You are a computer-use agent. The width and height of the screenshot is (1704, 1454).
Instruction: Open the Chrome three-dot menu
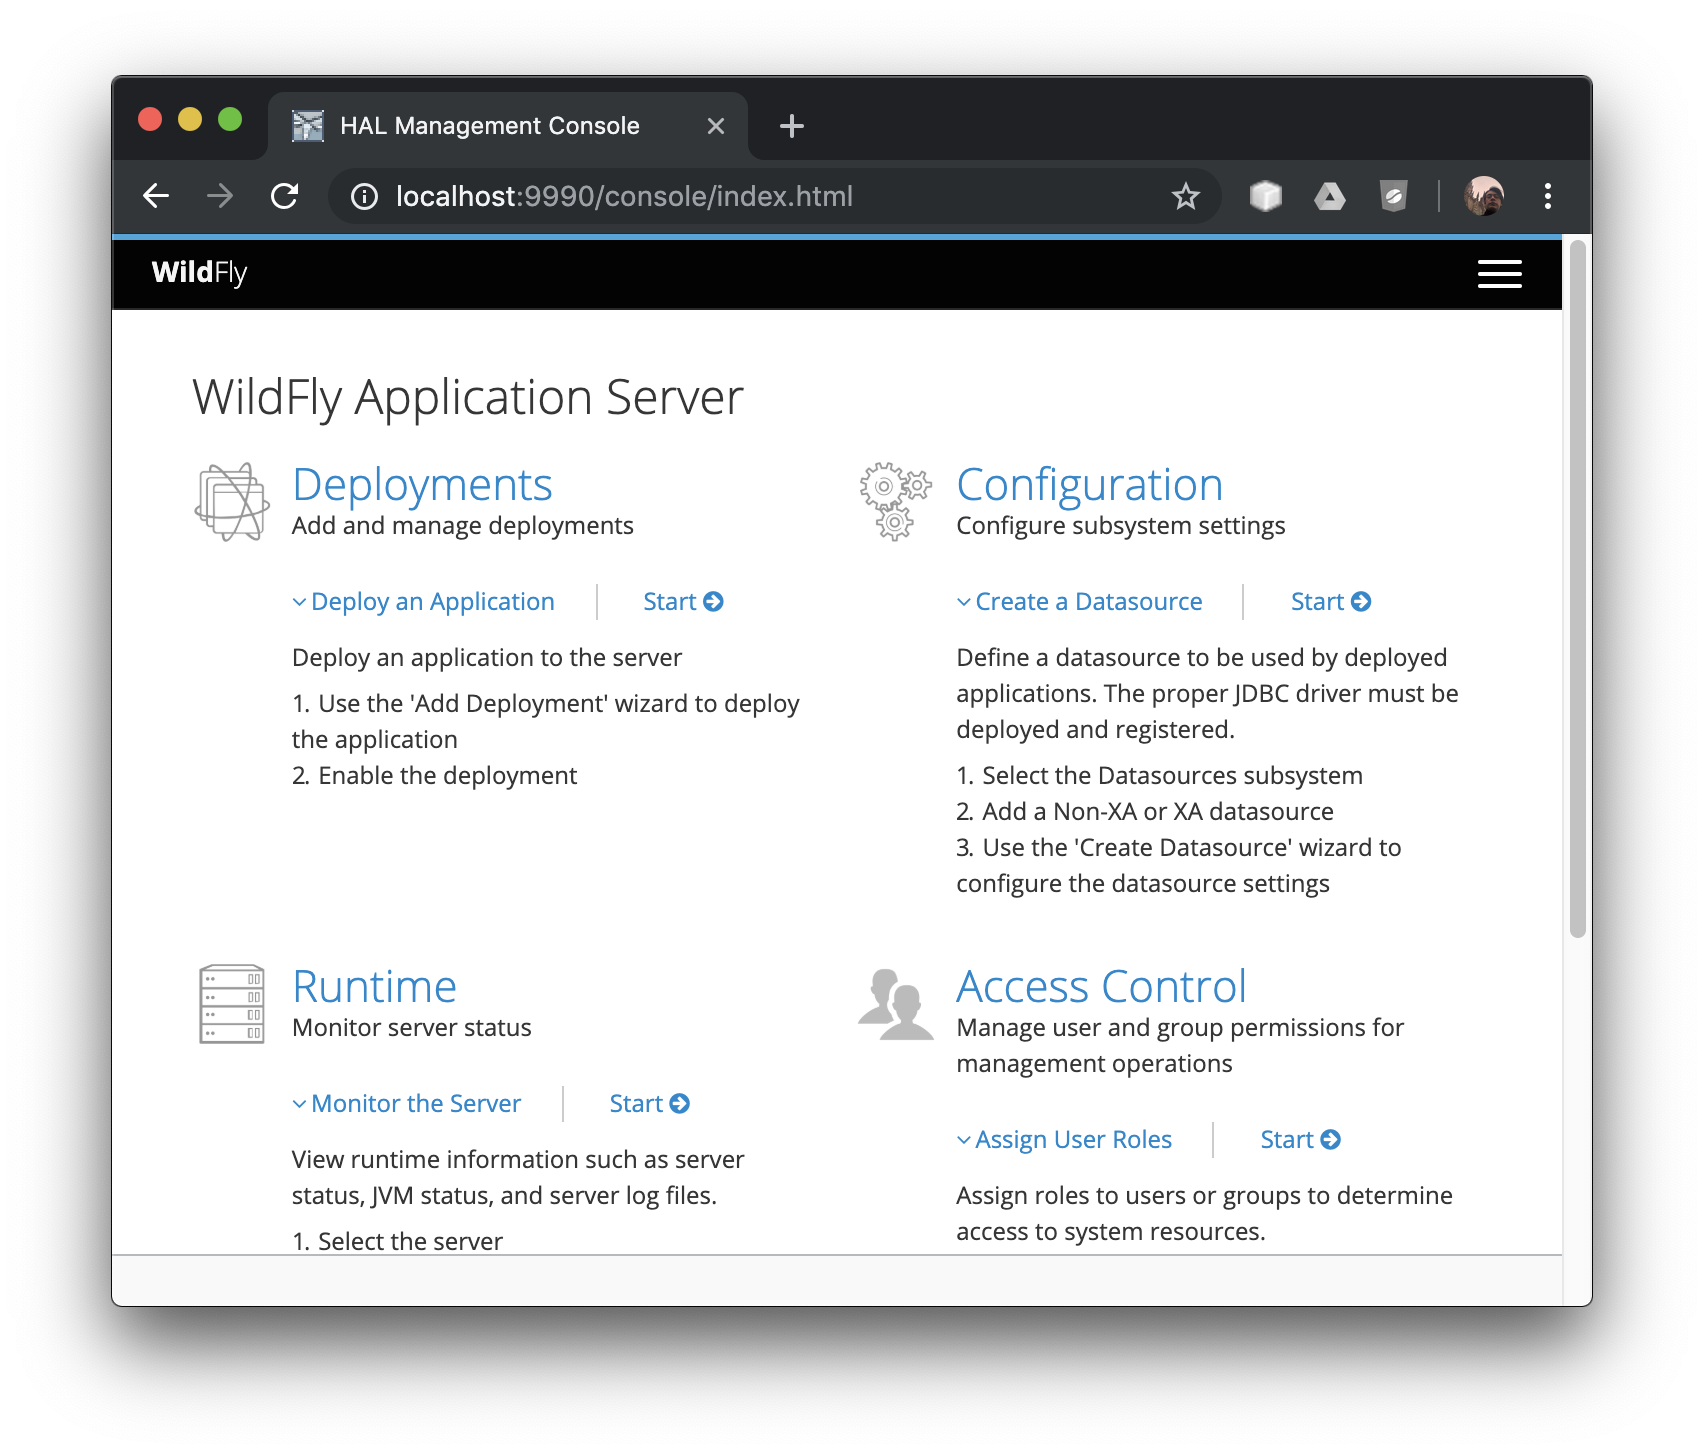click(x=1547, y=196)
